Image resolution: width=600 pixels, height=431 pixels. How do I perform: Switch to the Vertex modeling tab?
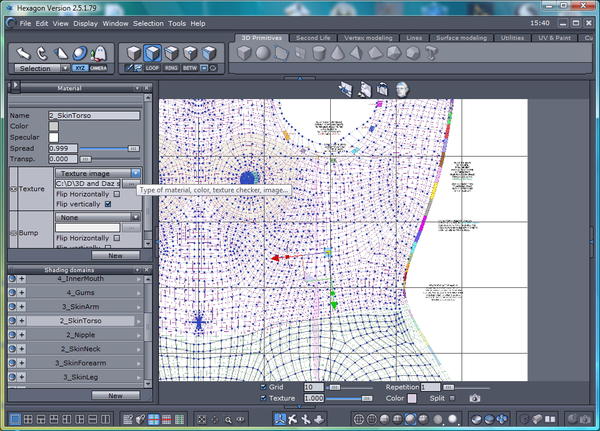click(369, 37)
